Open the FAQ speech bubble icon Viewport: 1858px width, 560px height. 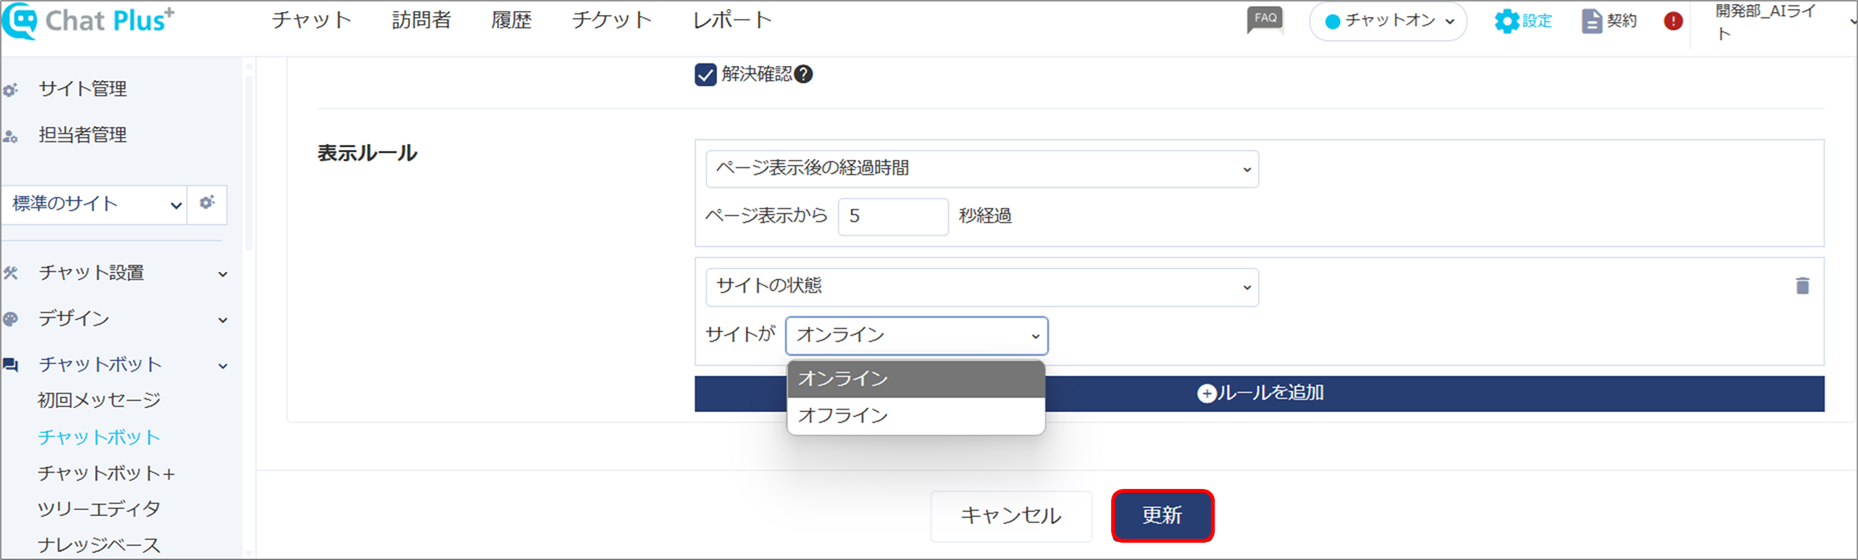click(x=1265, y=20)
